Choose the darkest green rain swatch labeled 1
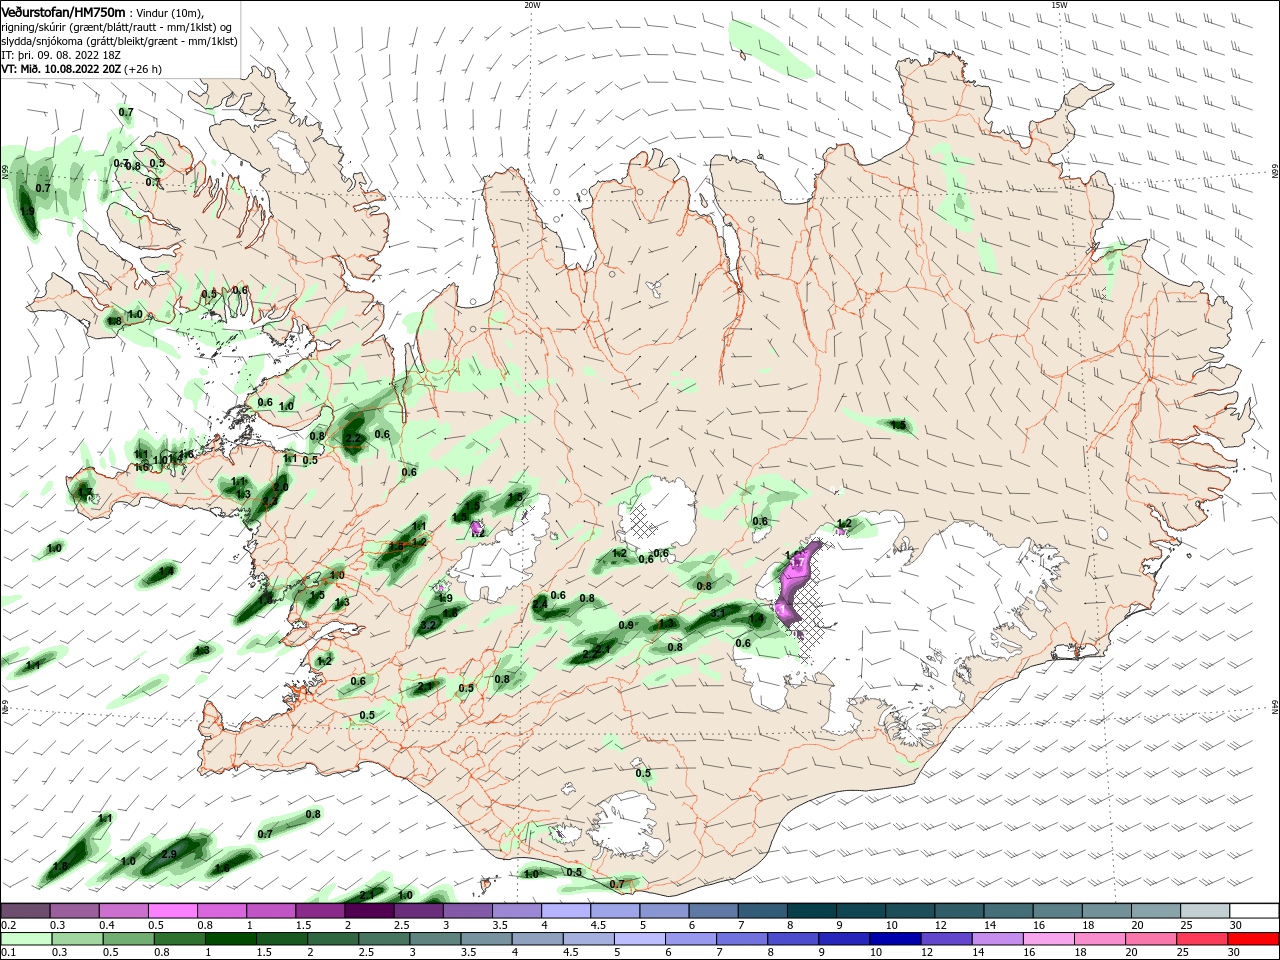 231,939
